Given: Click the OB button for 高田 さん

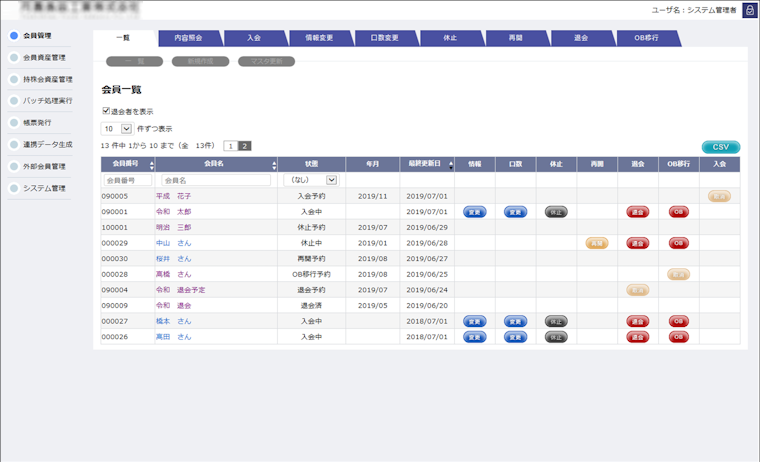Looking at the screenshot, I should click(678, 337).
